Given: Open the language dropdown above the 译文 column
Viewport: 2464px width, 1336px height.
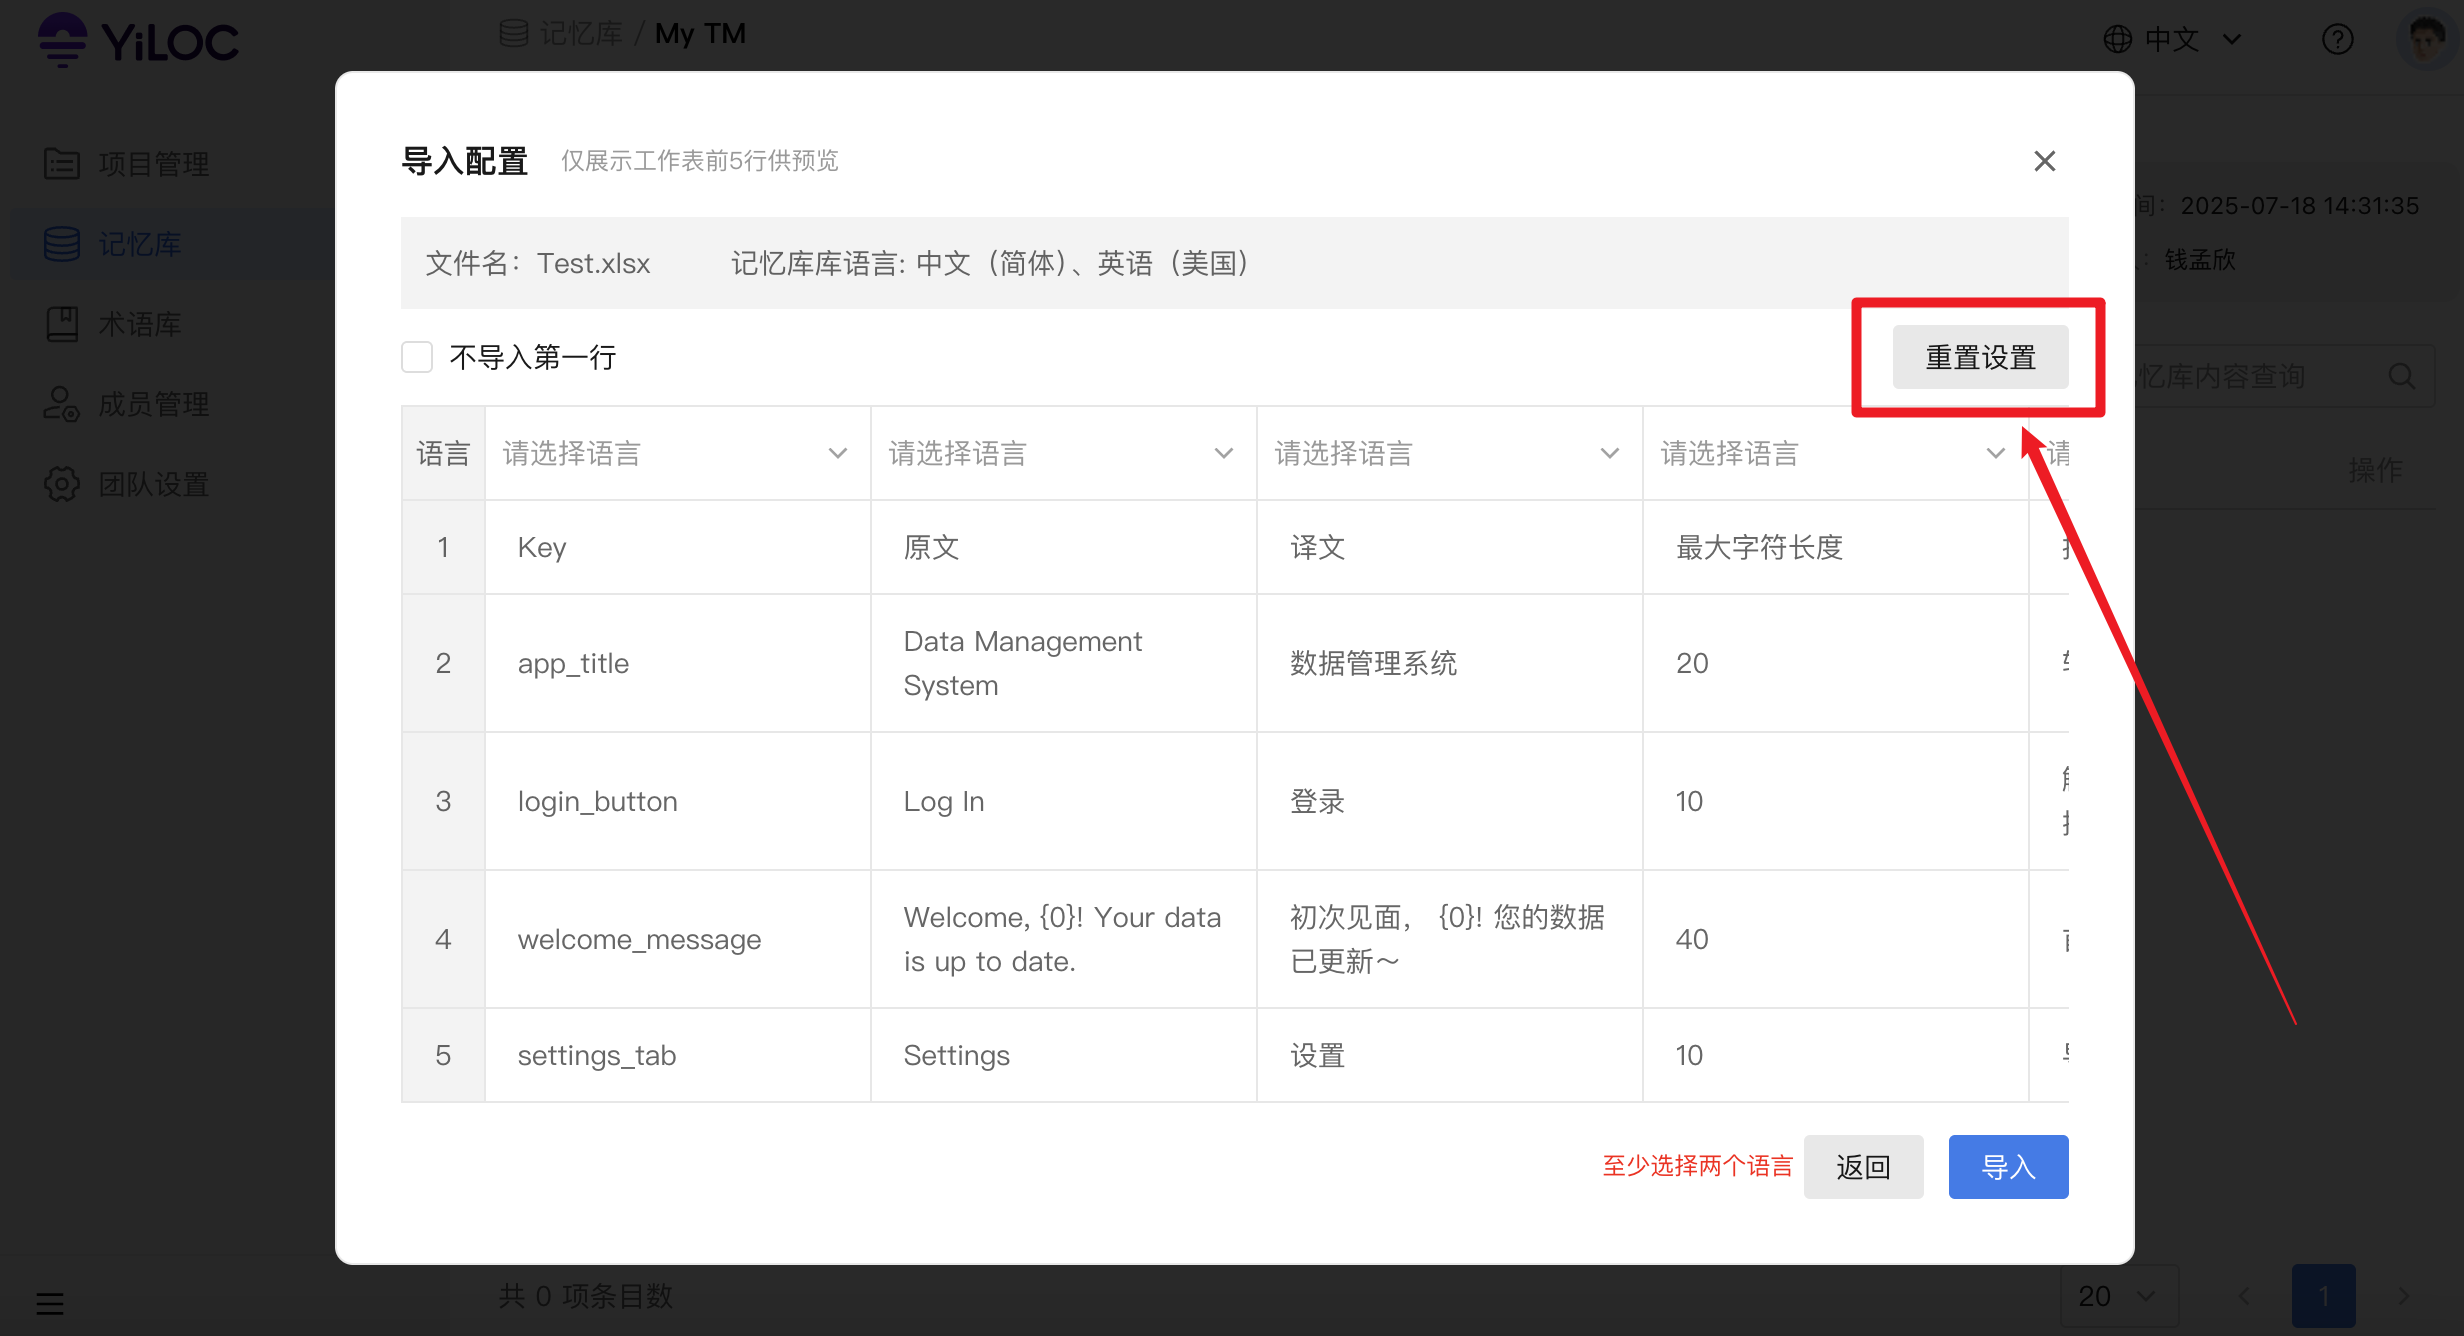Looking at the screenshot, I should pyautogui.click(x=1449, y=454).
